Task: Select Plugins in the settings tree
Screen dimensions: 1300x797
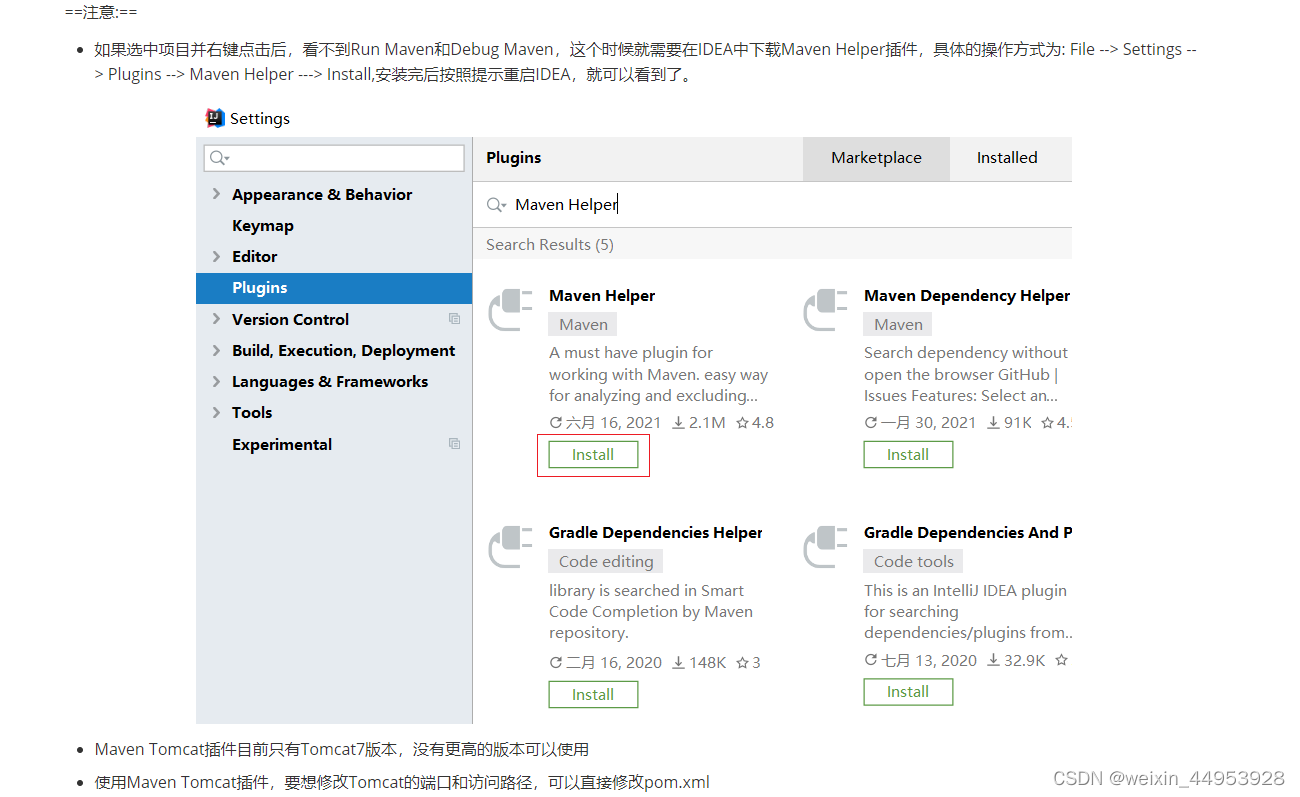Action: click(334, 288)
